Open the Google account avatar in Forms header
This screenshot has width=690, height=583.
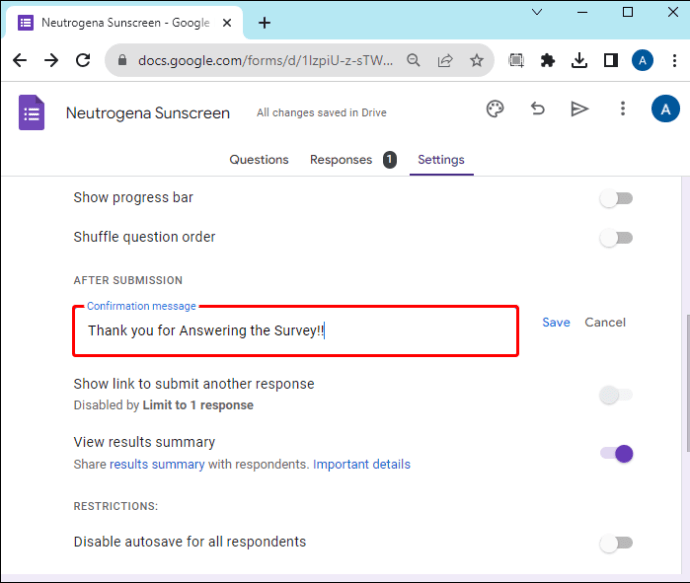[665, 109]
